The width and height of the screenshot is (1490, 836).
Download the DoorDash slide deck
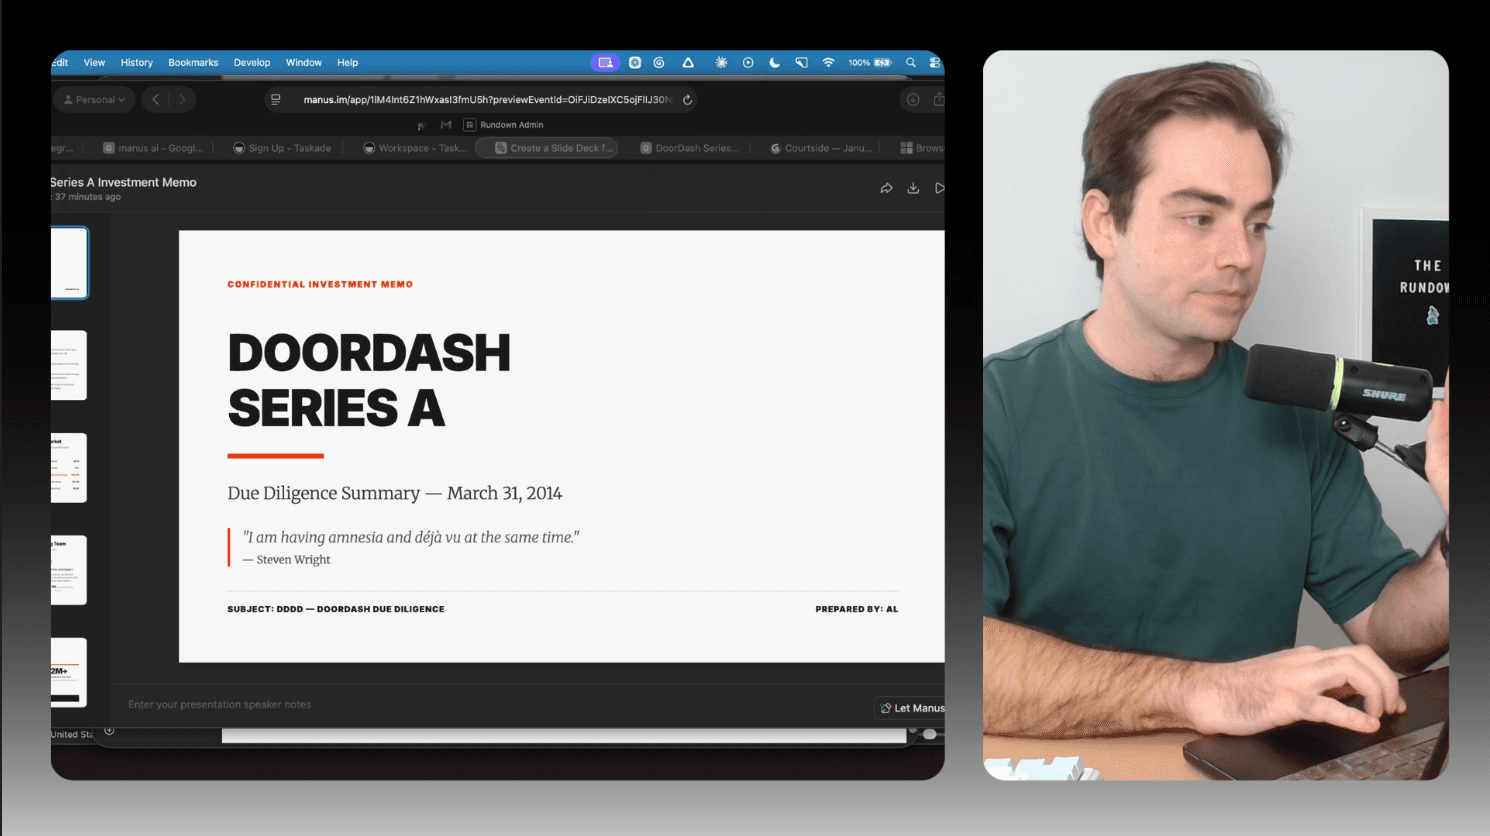pos(912,187)
